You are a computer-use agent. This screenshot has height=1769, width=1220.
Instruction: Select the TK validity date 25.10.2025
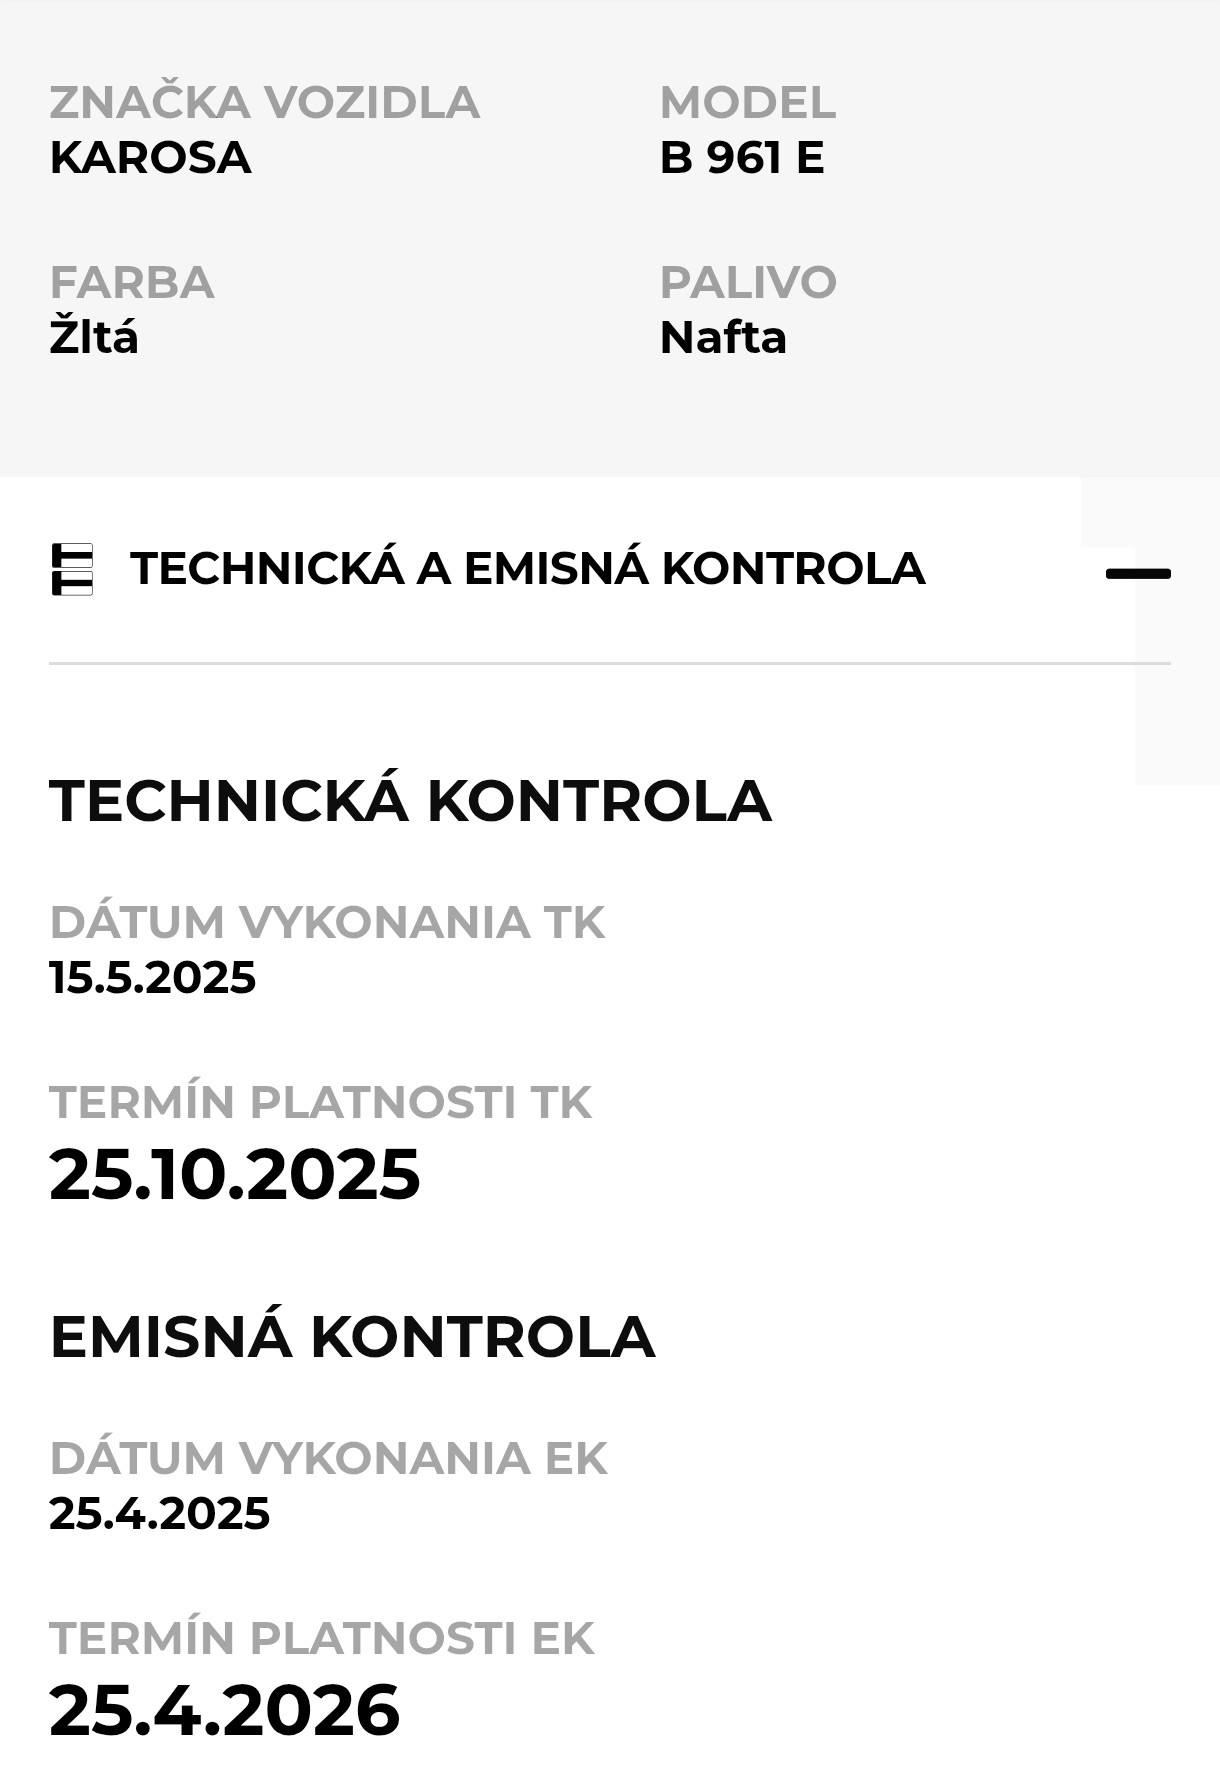pyautogui.click(x=235, y=1174)
